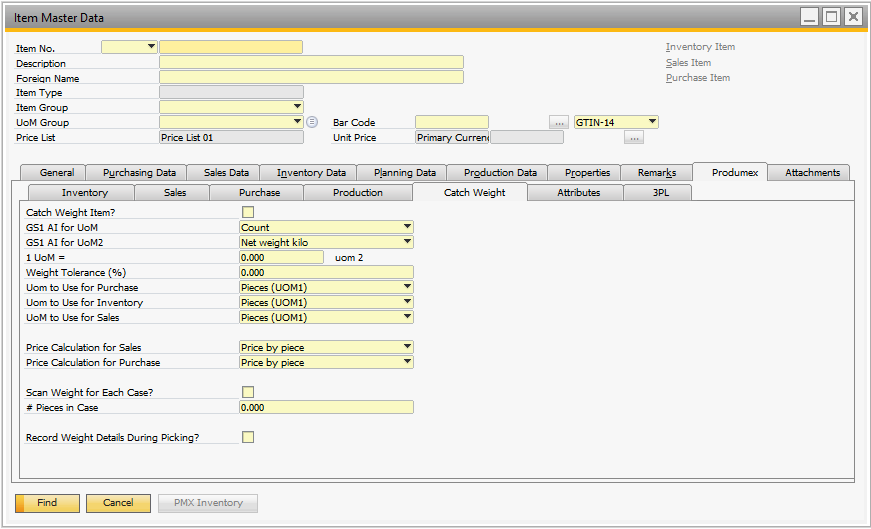This screenshot has height=529, width=871.
Task: Click the round icon beside UoM Group dropdown
Action: [312, 122]
